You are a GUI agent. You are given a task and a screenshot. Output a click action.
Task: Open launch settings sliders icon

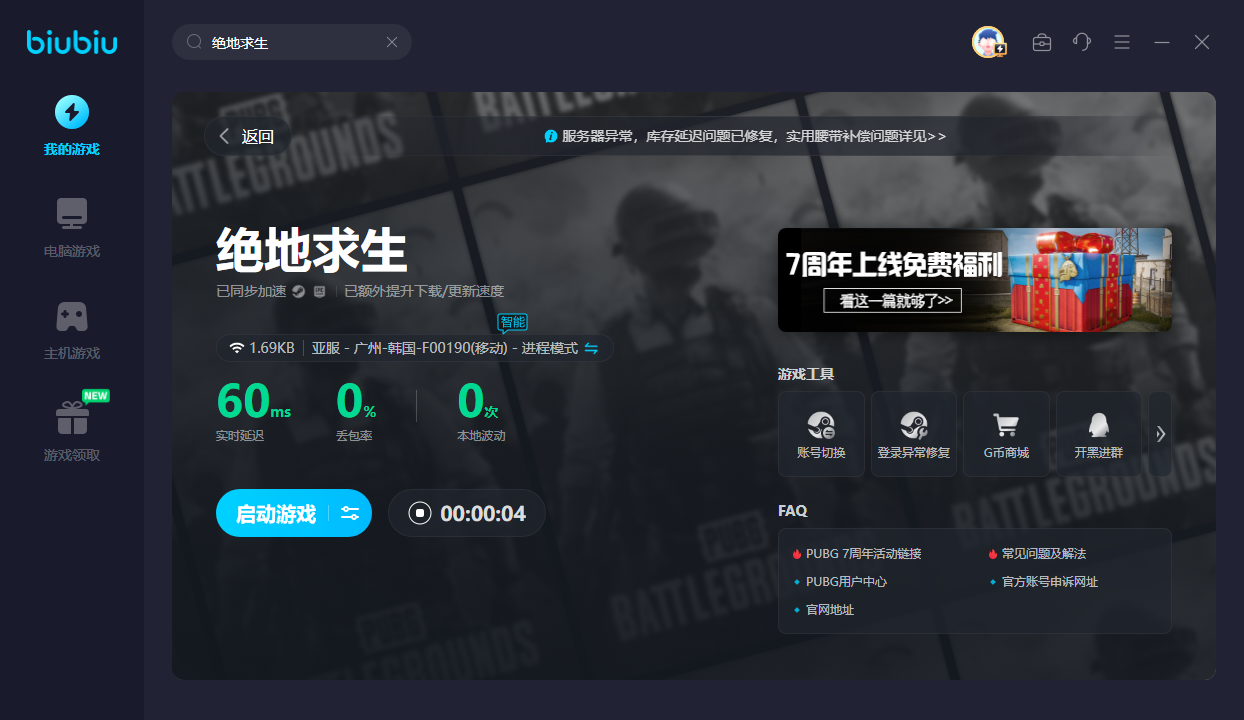click(350, 514)
